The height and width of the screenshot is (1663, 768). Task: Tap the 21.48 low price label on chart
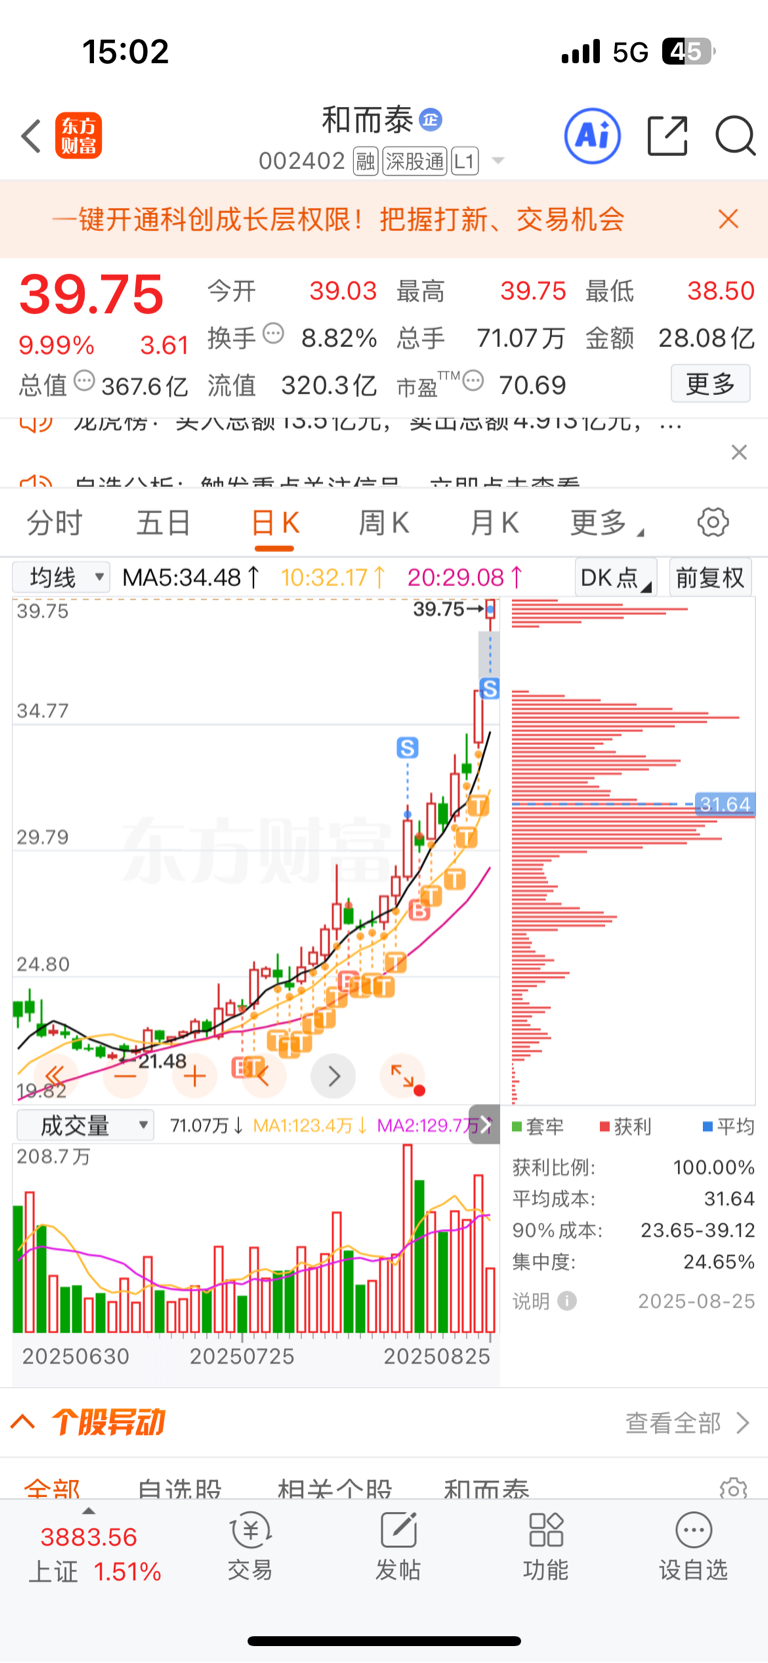[x=162, y=1061]
